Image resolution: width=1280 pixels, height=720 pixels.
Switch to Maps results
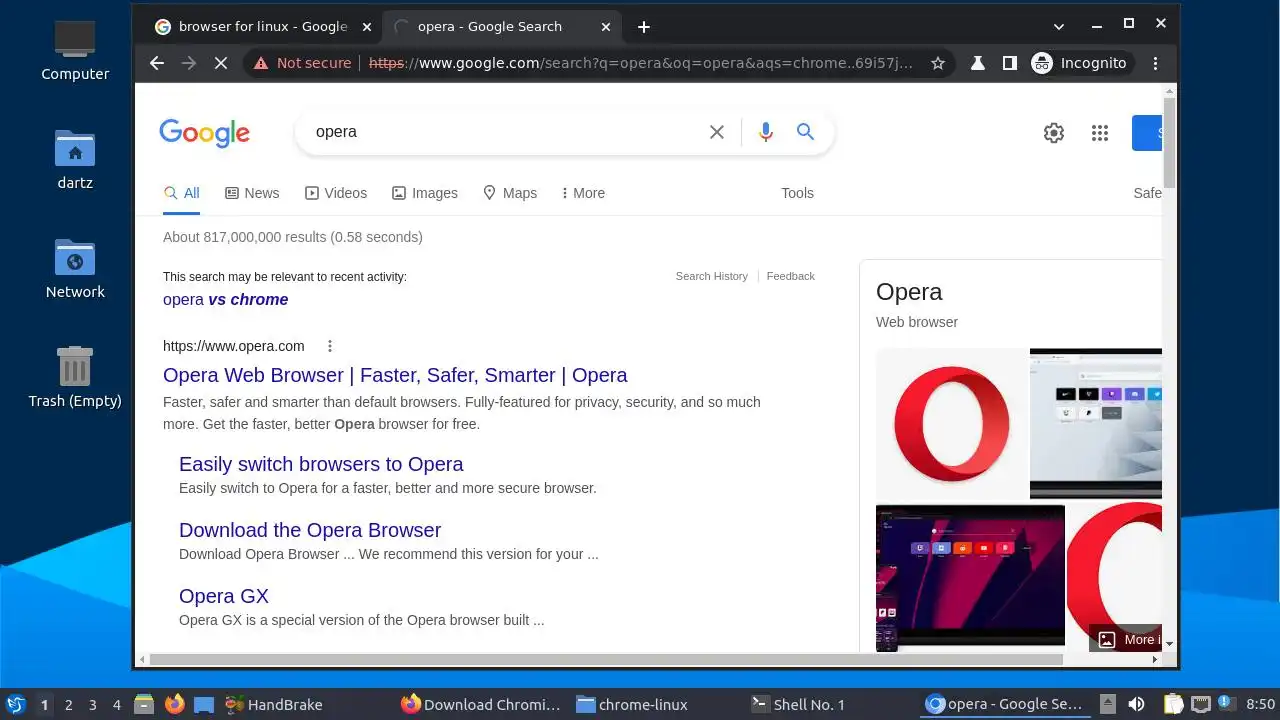coord(510,193)
